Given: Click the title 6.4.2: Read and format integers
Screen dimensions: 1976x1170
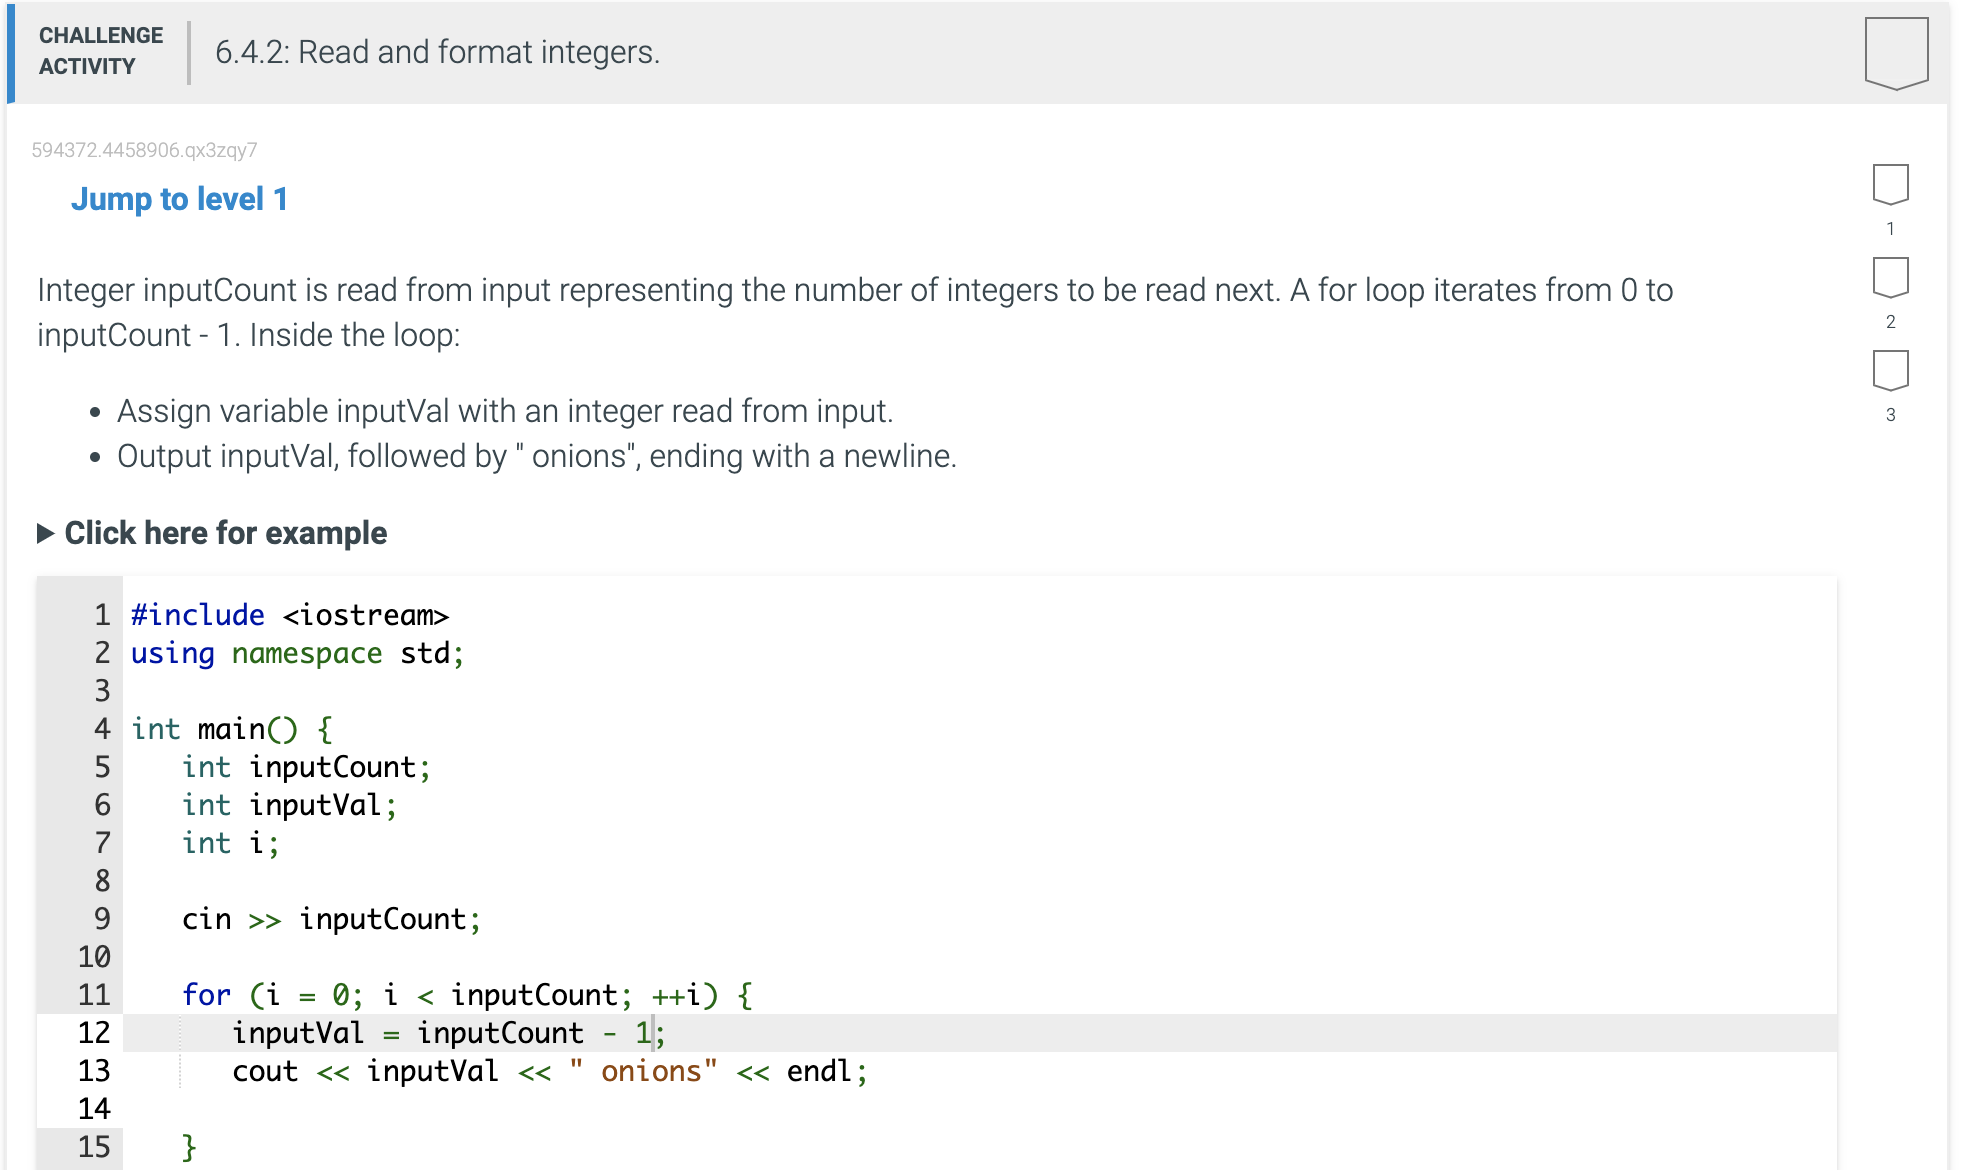Looking at the screenshot, I should pos(436,52).
